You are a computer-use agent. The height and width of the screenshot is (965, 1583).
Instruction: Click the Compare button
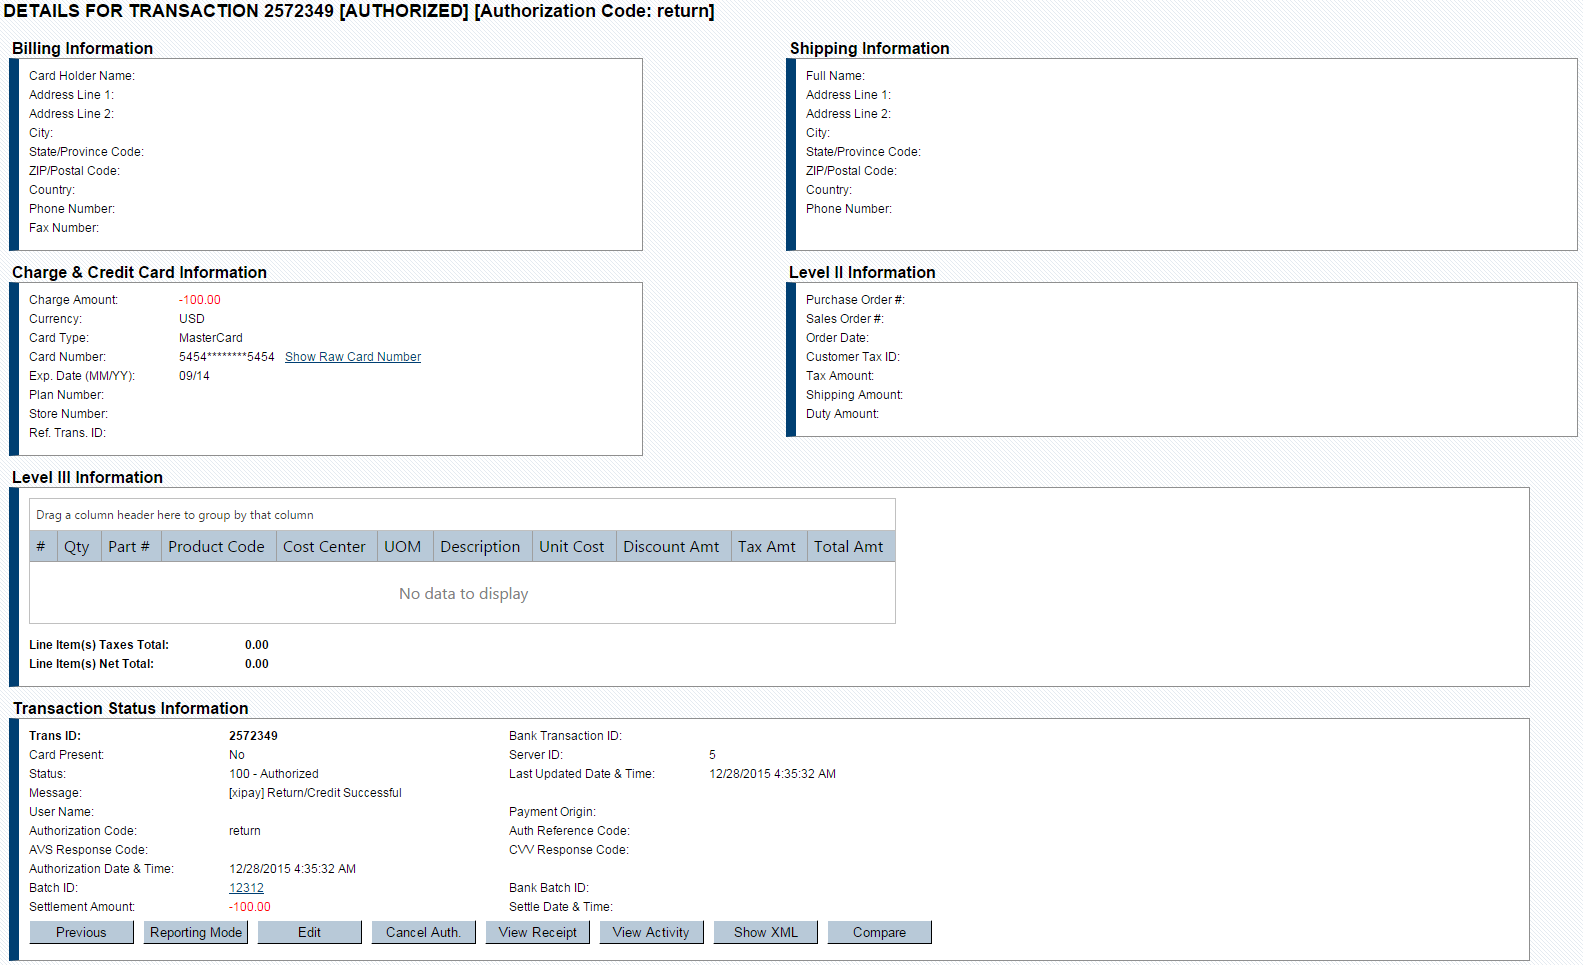(x=879, y=932)
